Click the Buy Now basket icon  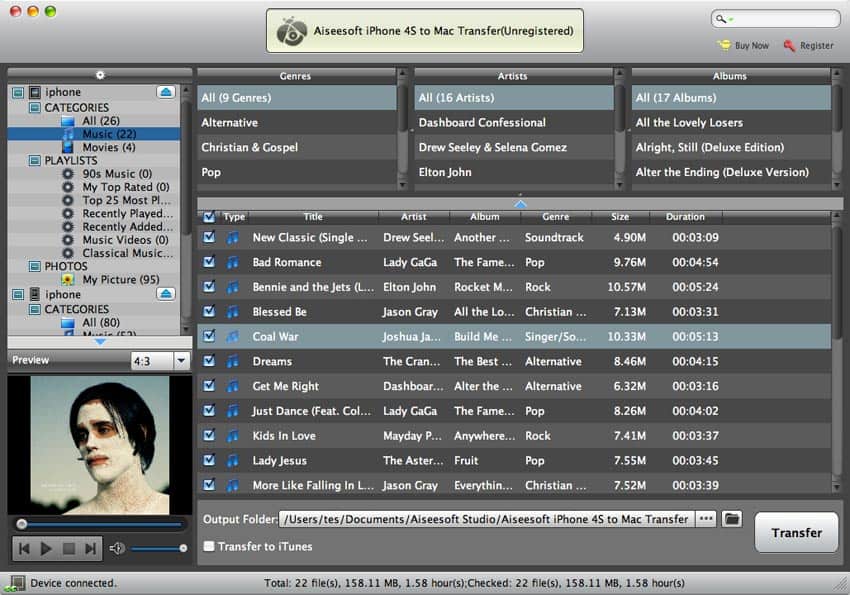point(724,45)
